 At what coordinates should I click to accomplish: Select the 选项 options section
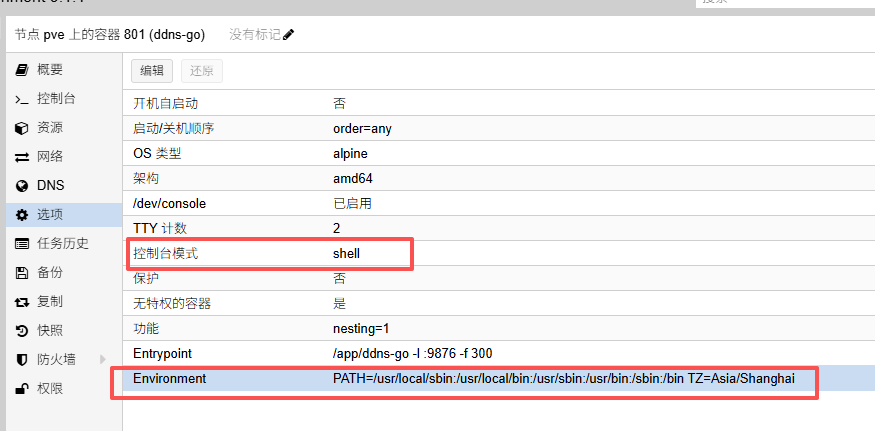click(x=64, y=215)
